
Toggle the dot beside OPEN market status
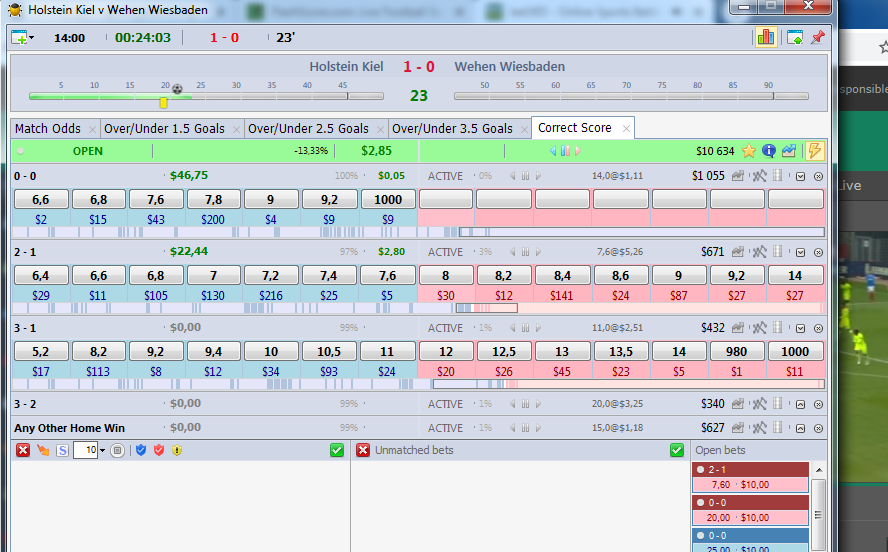(20, 151)
